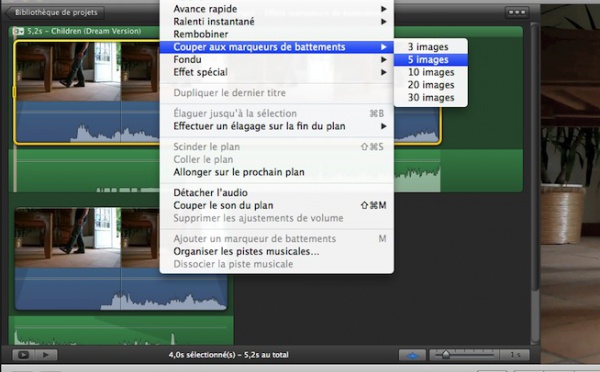Open the Children music track action menu icon
This screenshot has width=600, height=372.
coord(18,31)
